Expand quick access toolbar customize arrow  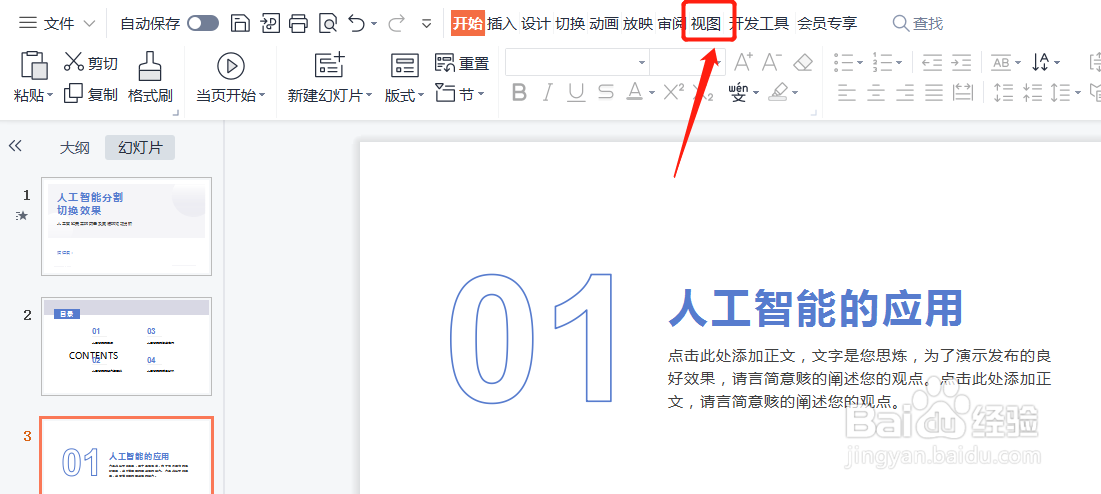(426, 25)
